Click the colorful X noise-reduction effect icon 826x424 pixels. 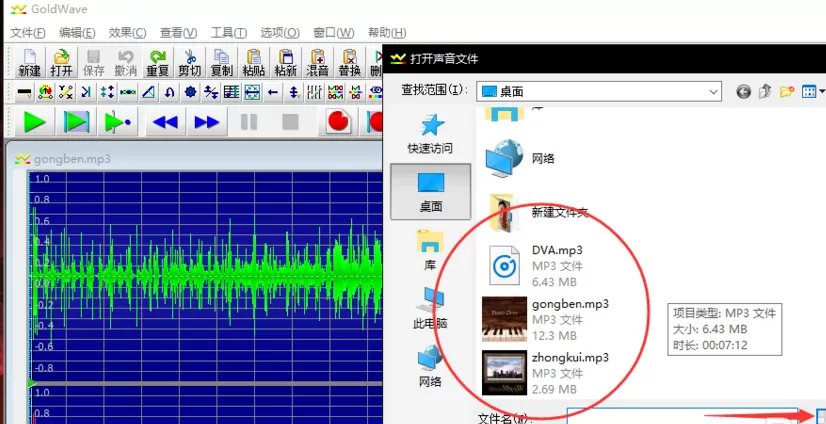pos(356,93)
